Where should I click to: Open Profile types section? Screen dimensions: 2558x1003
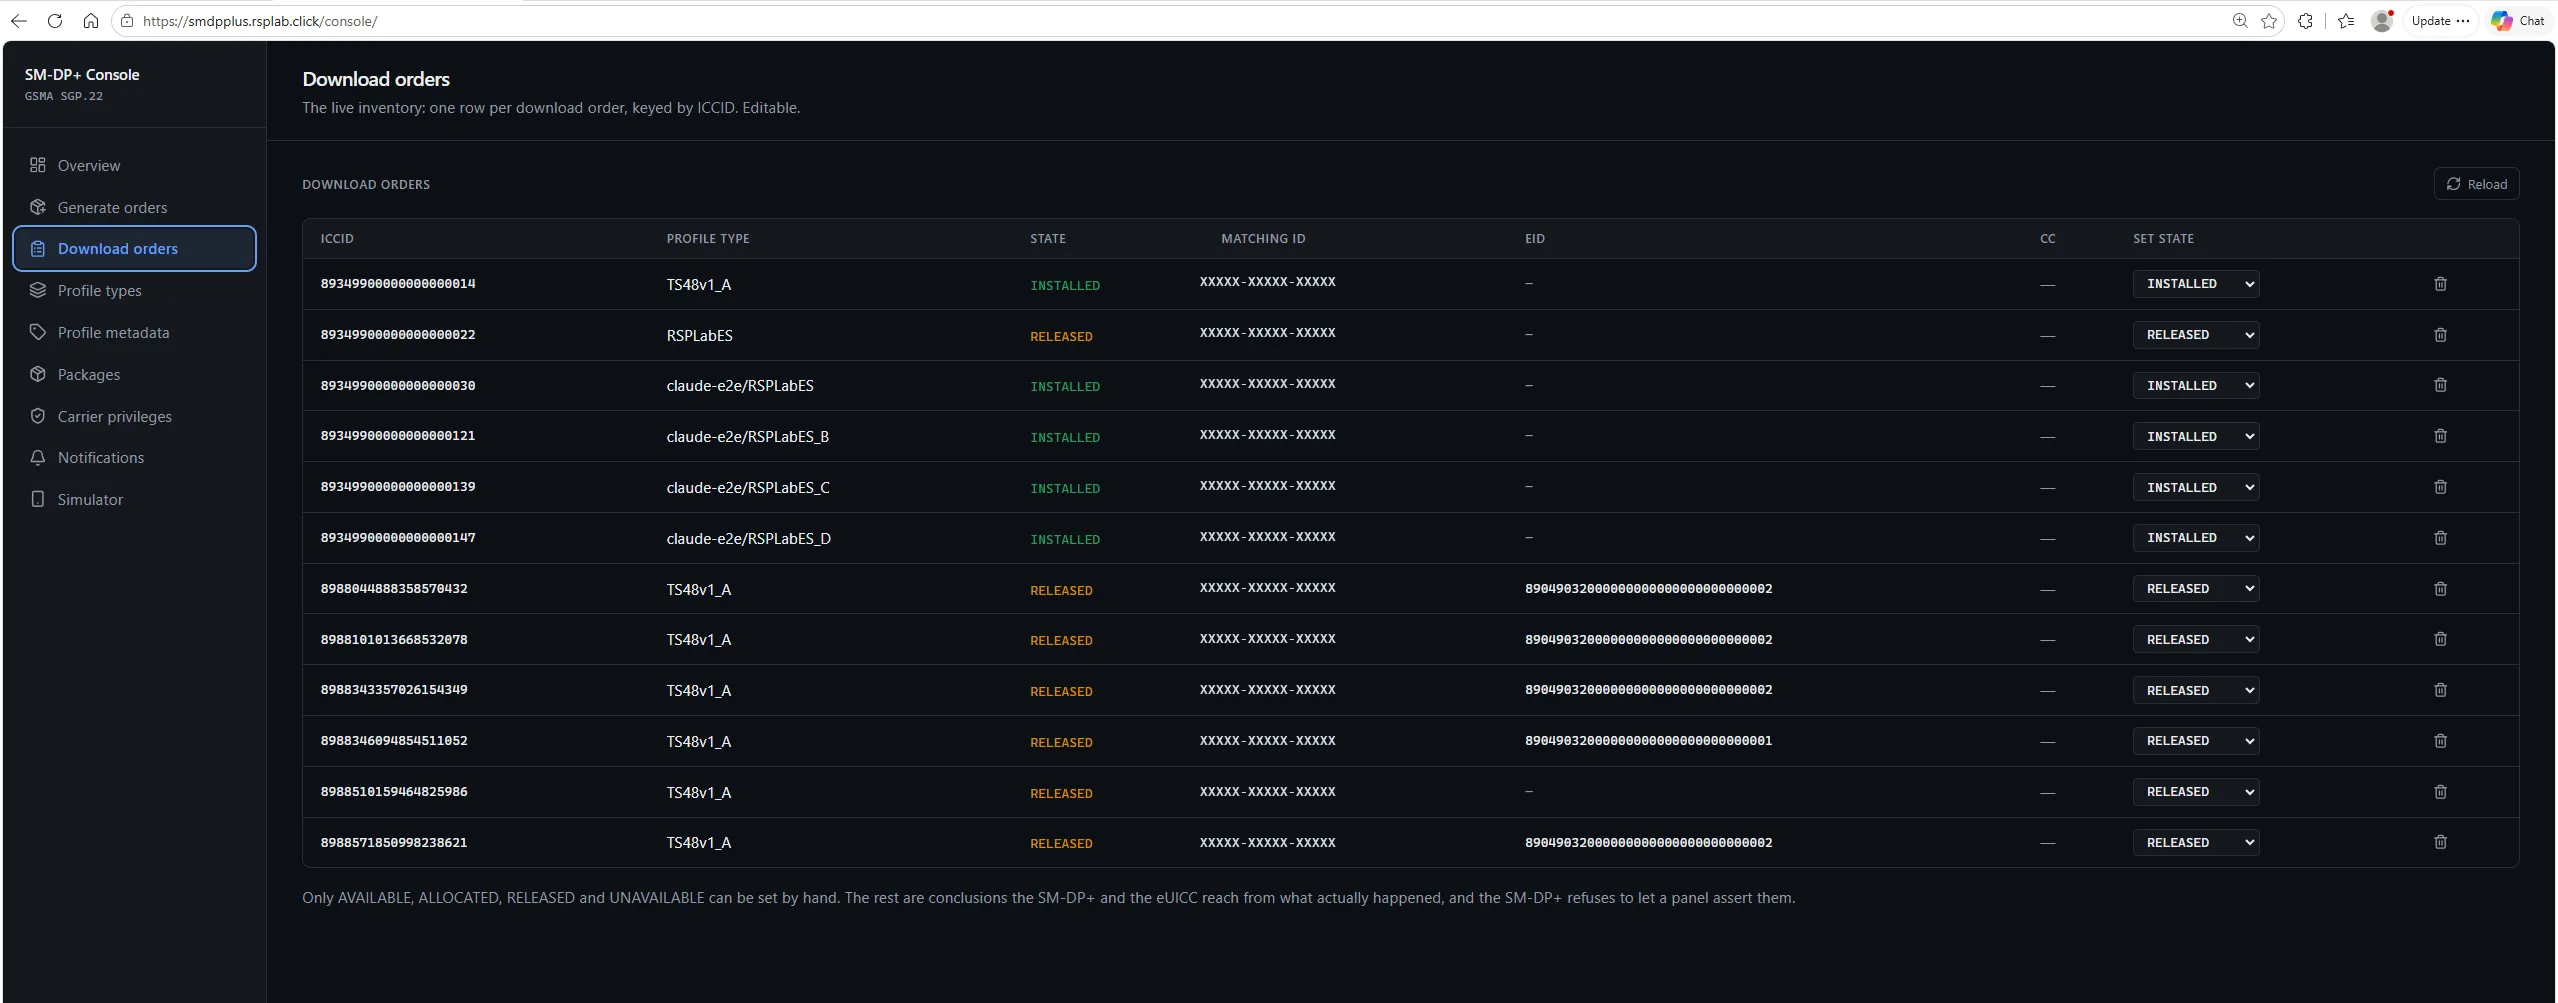134,290
